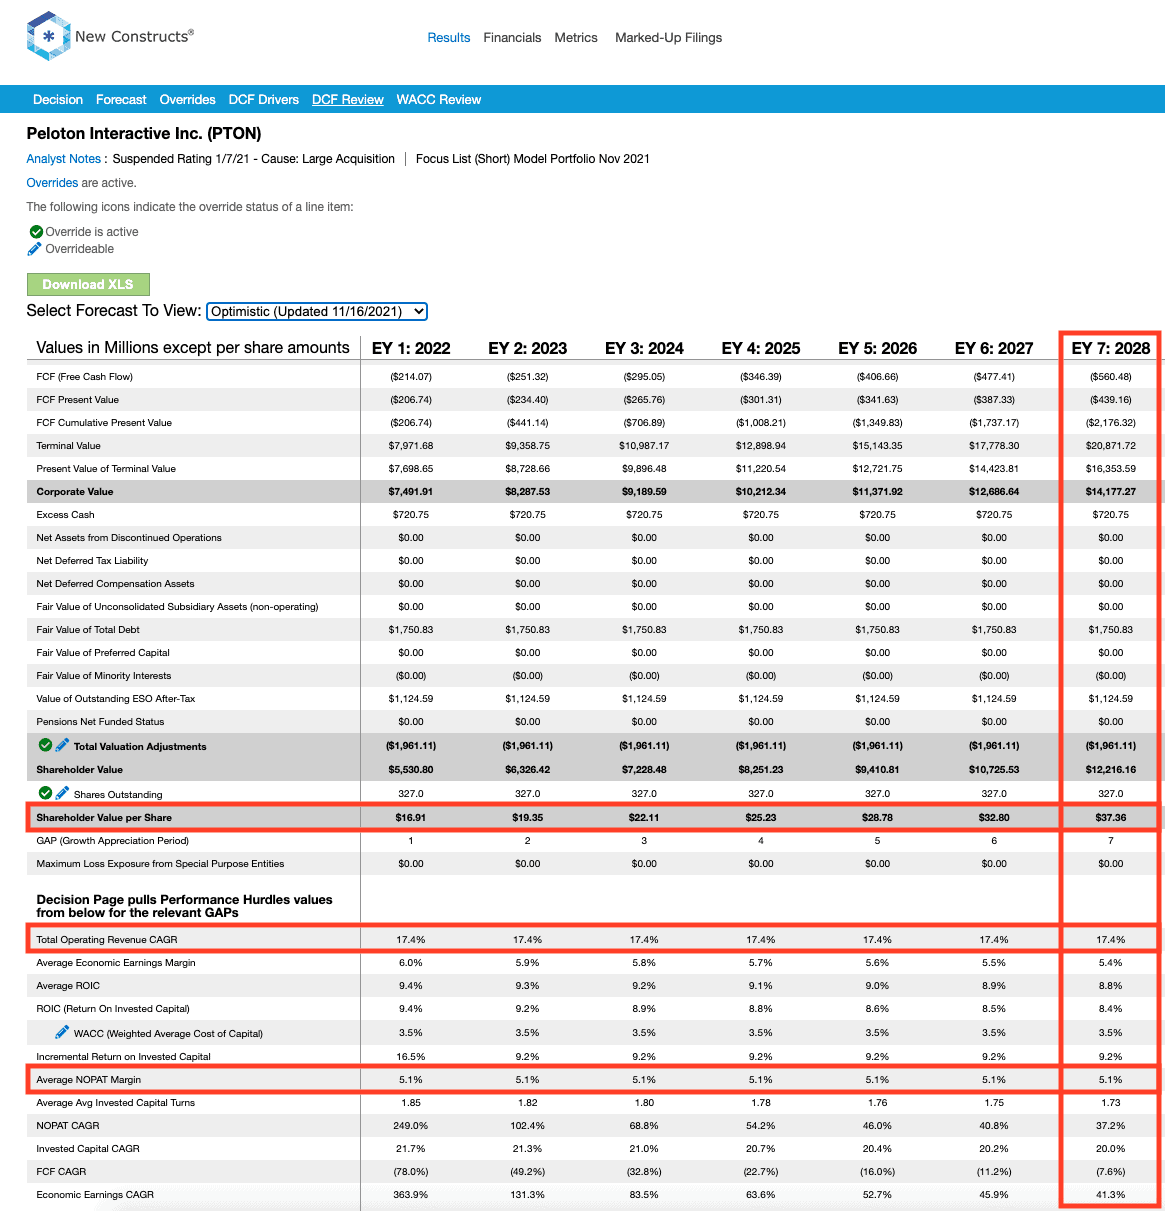The width and height of the screenshot is (1165, 1211).
Task: Click the $16.91 shareholder value per share cell
Action: pyautogui.click(x=411, y=817)
